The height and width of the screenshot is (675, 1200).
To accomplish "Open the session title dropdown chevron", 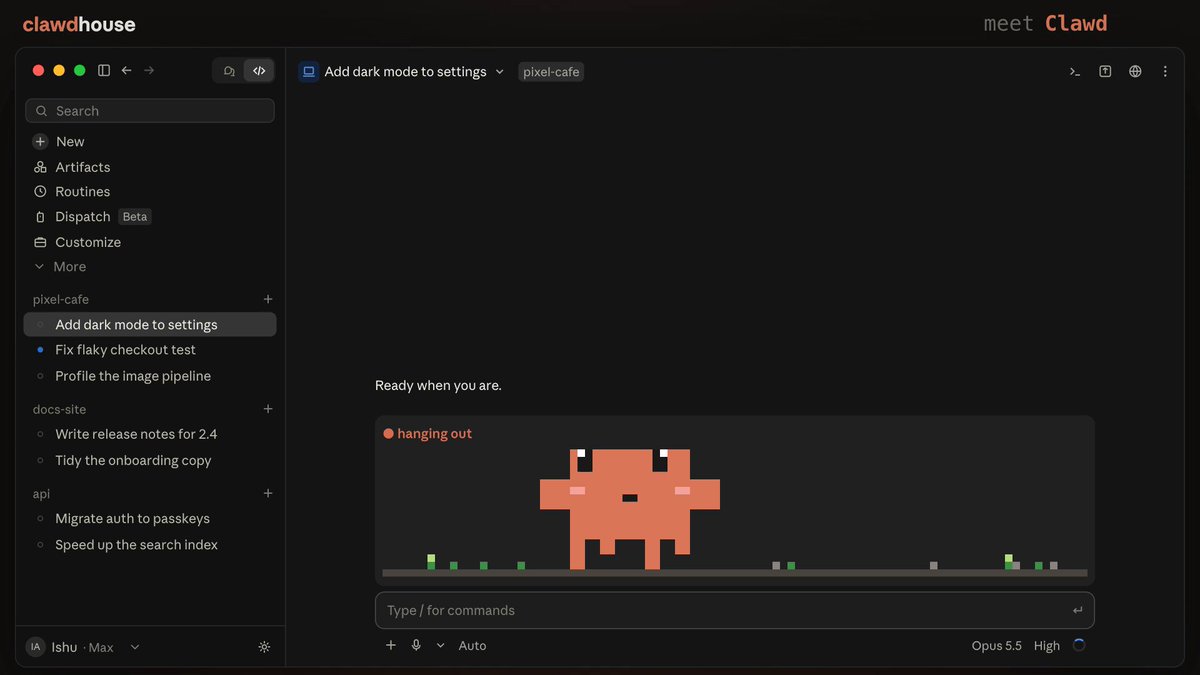I will [x=500, y=72].
